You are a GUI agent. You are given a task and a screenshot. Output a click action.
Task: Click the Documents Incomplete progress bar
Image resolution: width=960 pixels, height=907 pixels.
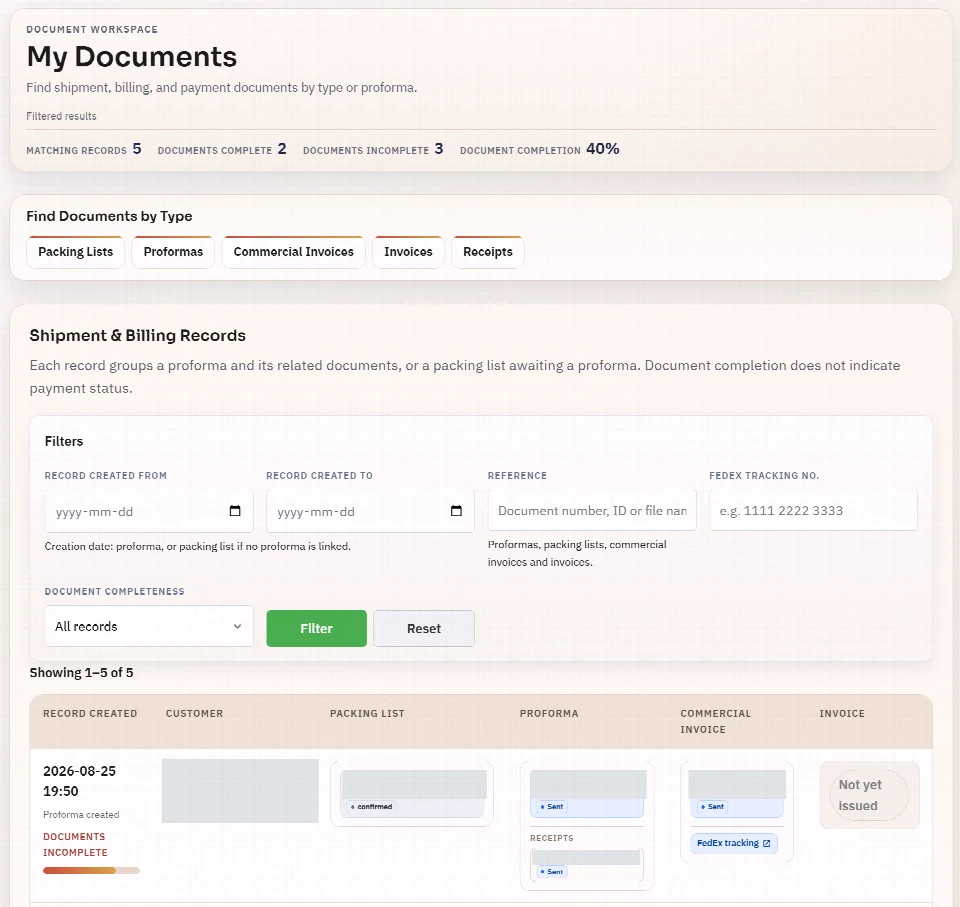[91, 870]
